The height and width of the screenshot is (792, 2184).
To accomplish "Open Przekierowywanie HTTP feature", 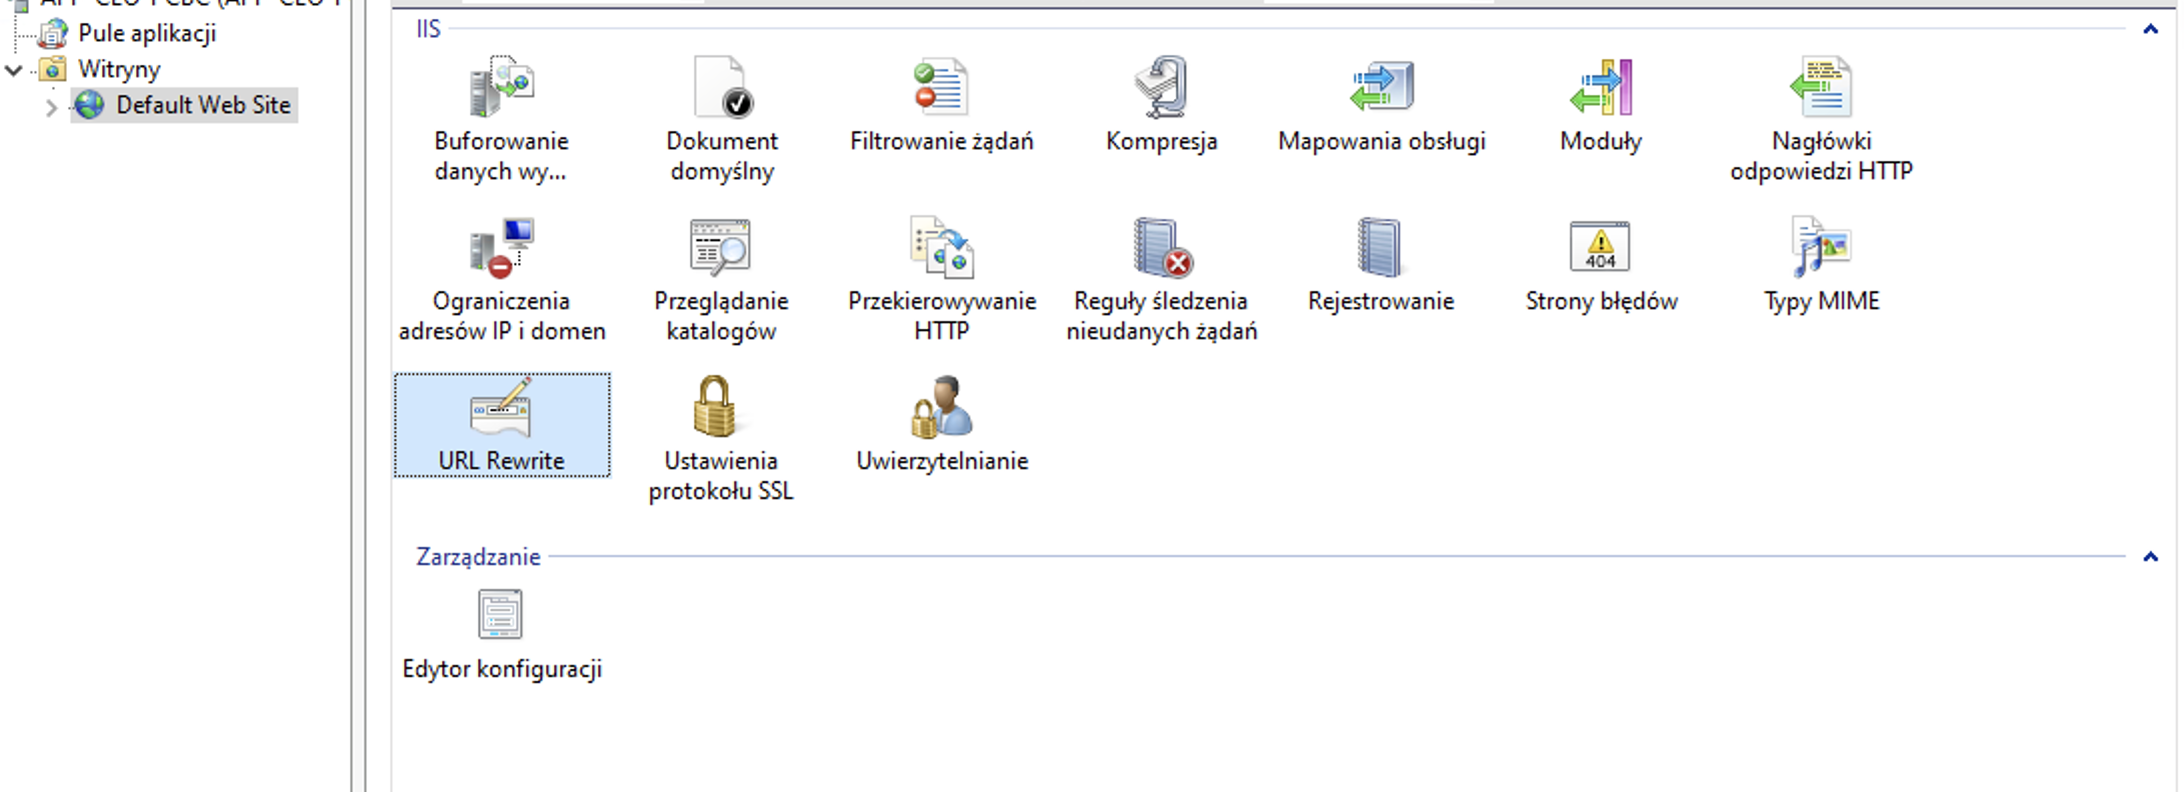I will (941, 280).
